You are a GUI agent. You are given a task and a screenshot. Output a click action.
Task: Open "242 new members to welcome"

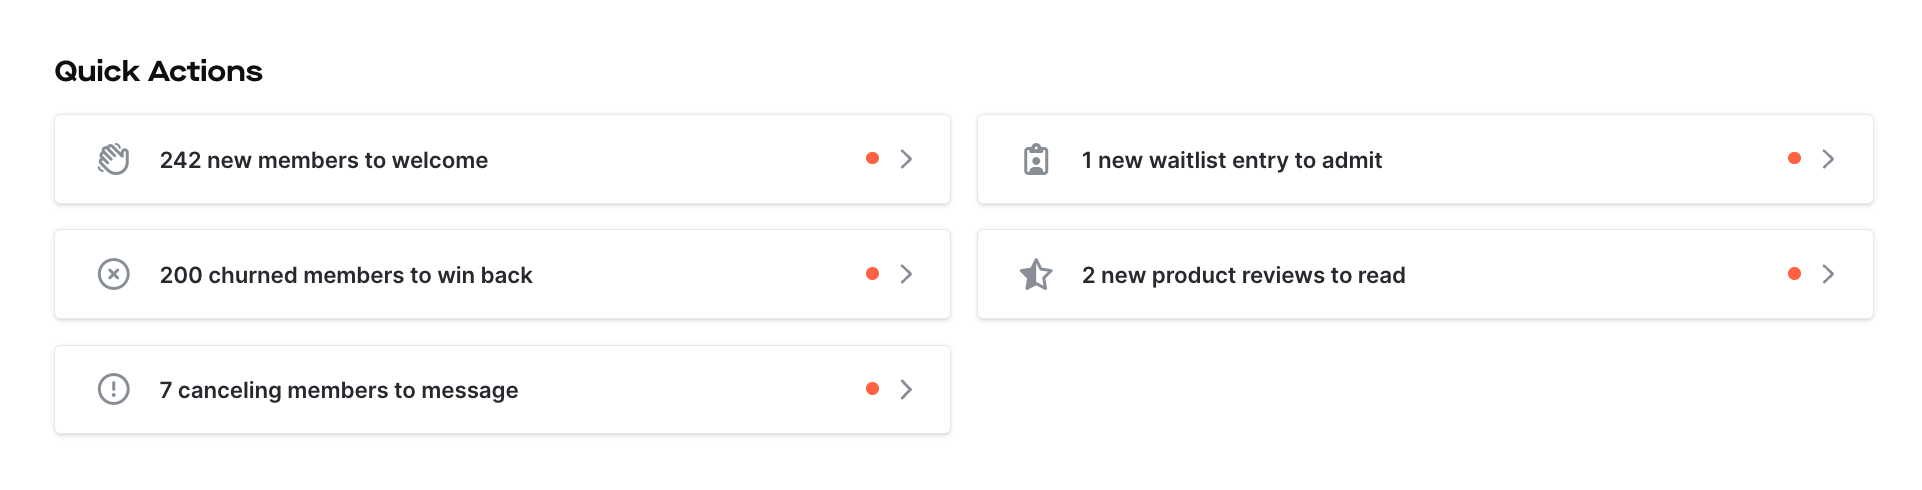click(502, 159)
